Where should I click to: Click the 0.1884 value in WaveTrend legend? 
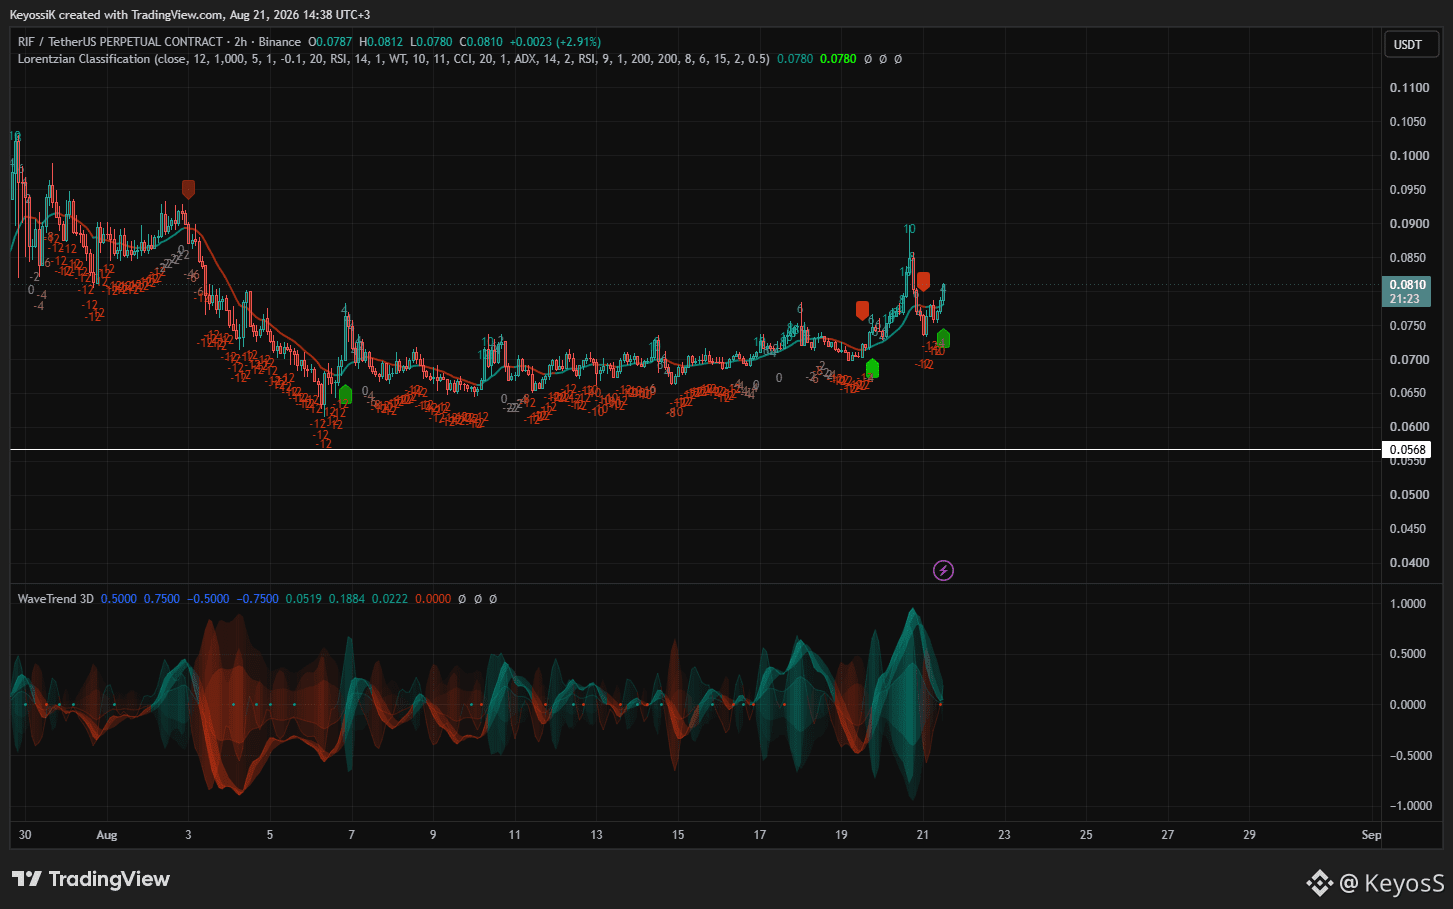[x=347, y=599]
